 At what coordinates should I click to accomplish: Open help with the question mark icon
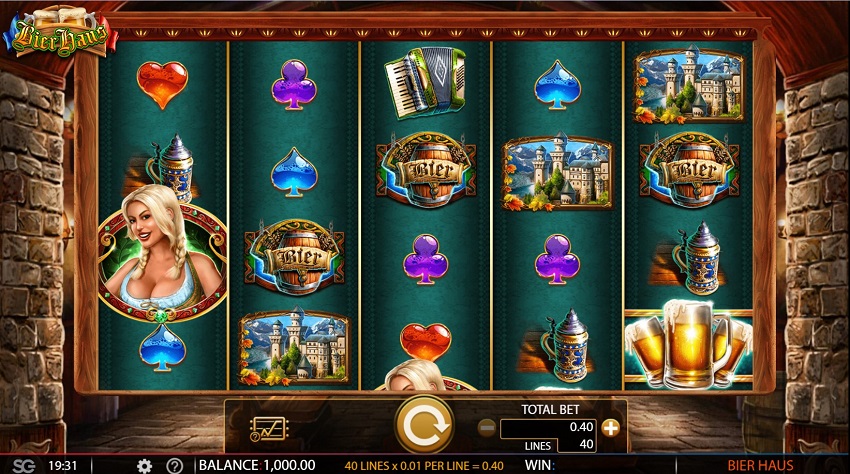(x=175, y=466)
